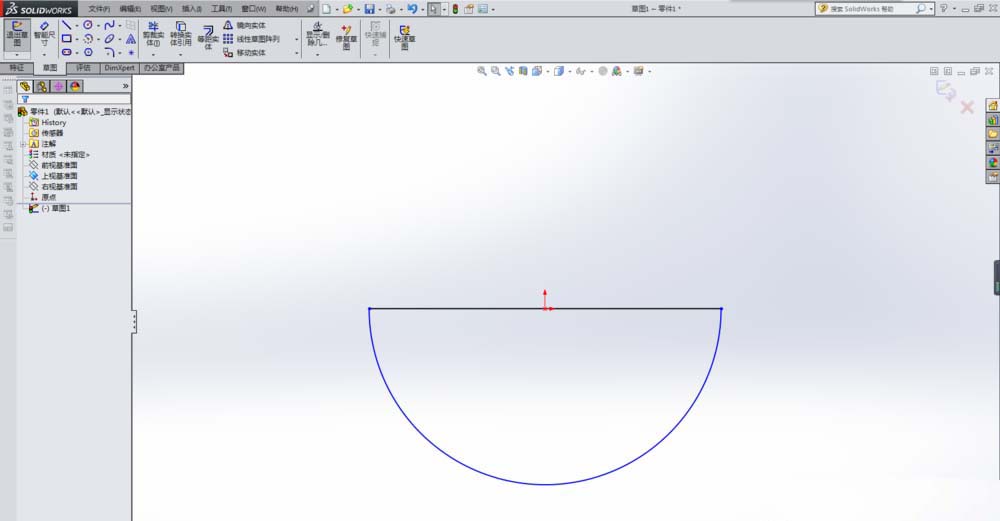Image resolution: width=1000 pixels, height=521 pixels.
Task: Open the SolidWorks Resources home tab
Action: [x=993, y=105]
